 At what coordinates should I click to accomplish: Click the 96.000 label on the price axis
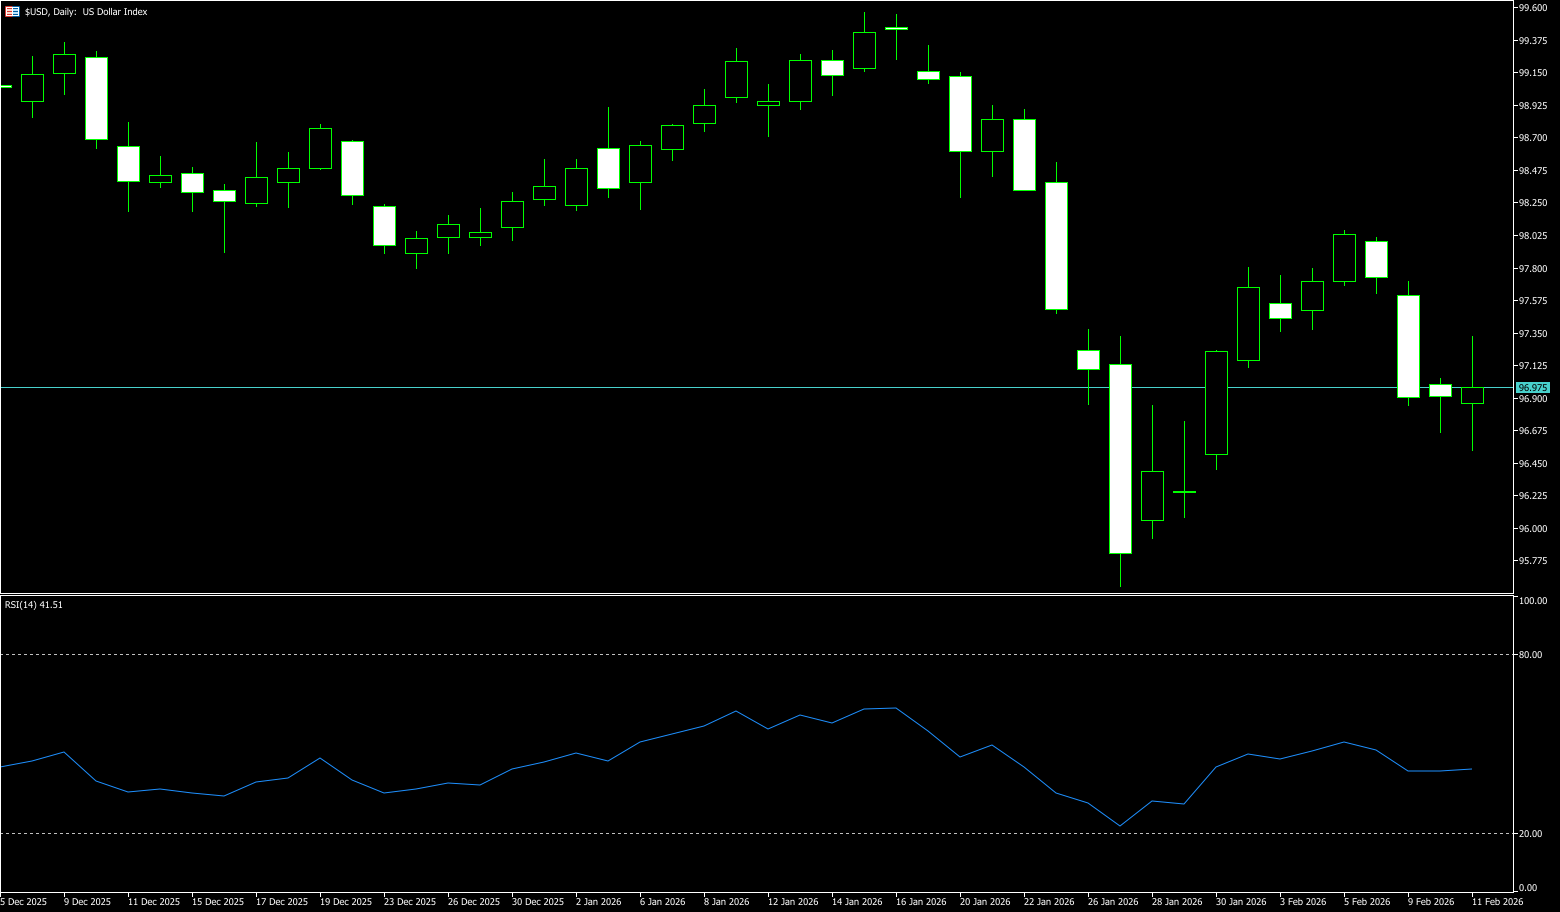[1532, 529]
